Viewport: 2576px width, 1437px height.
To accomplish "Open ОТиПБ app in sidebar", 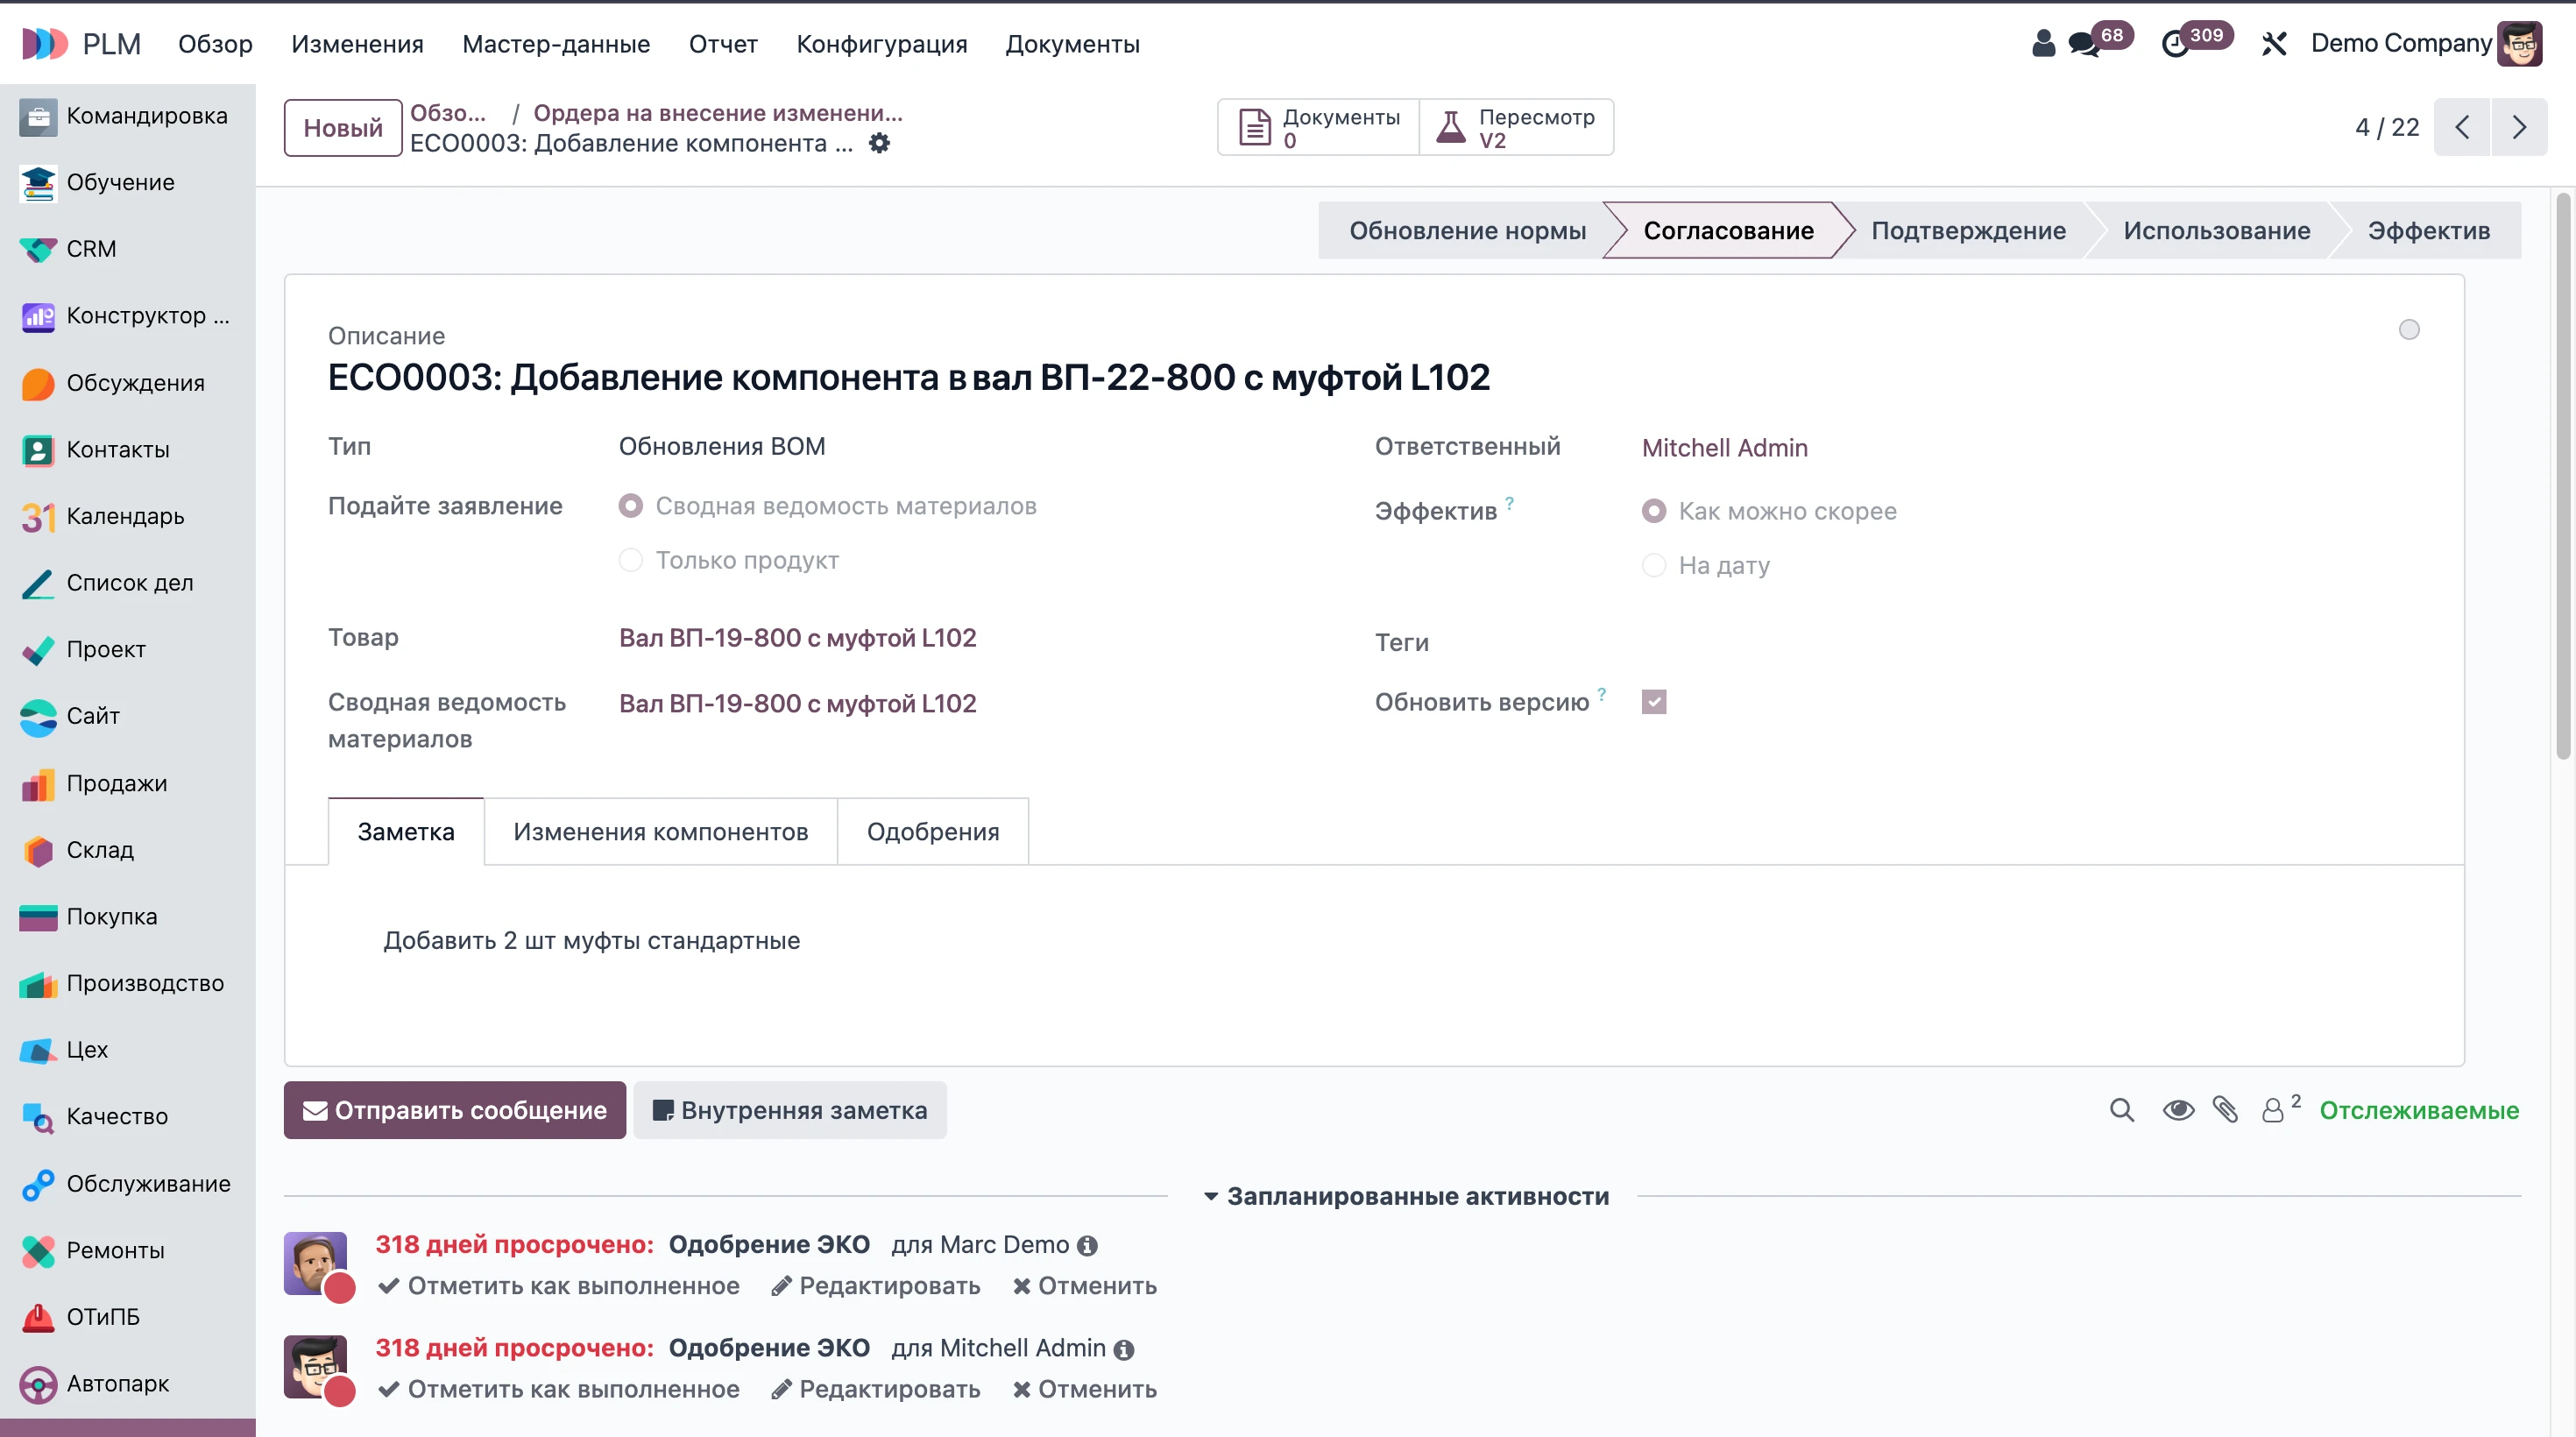I will point(127,1317).
